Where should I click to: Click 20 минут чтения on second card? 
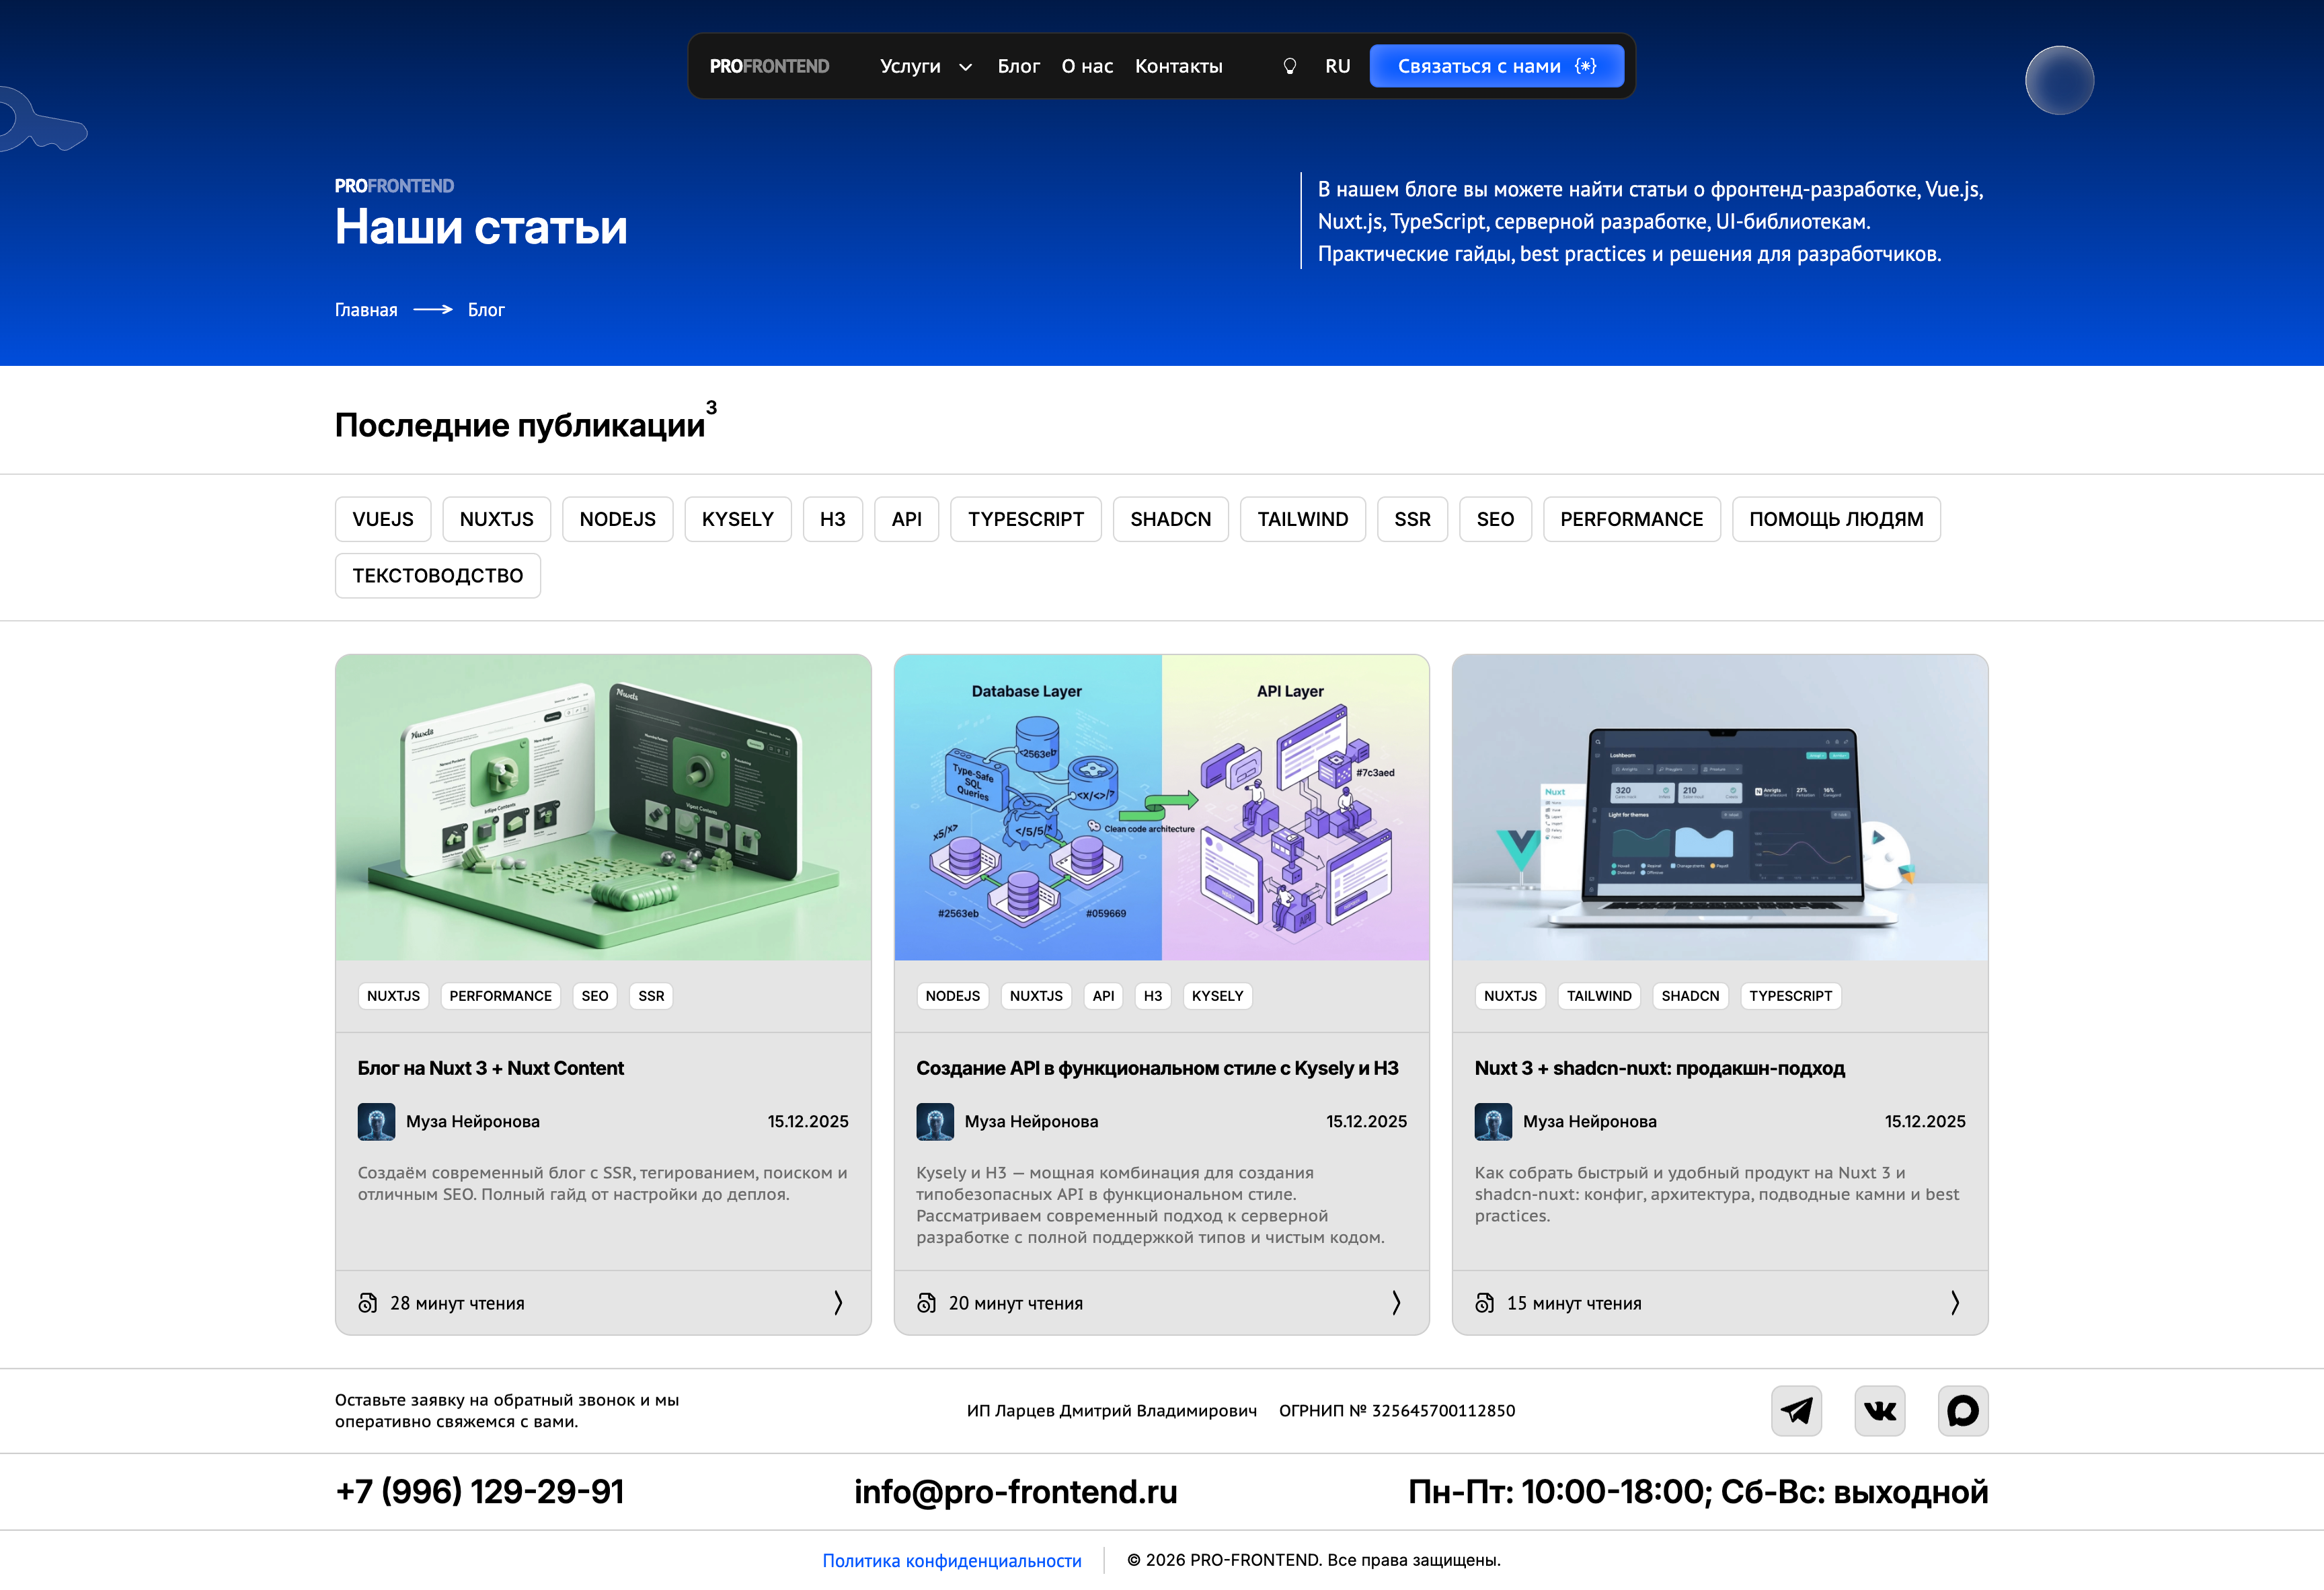(x=1015, y=1303)
